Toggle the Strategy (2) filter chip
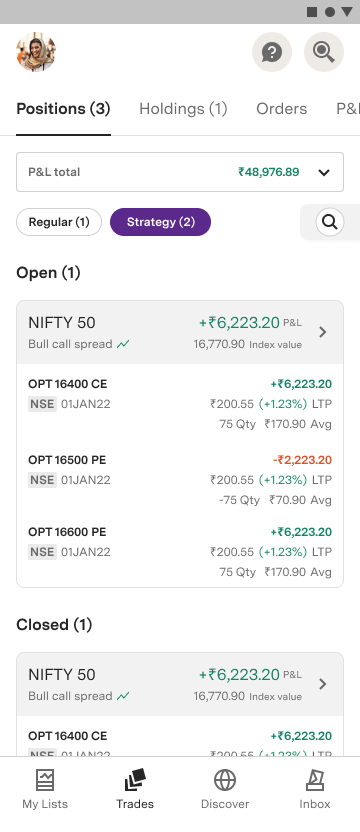The width and height of the screenshot is (360, 832). coord(160,222)
